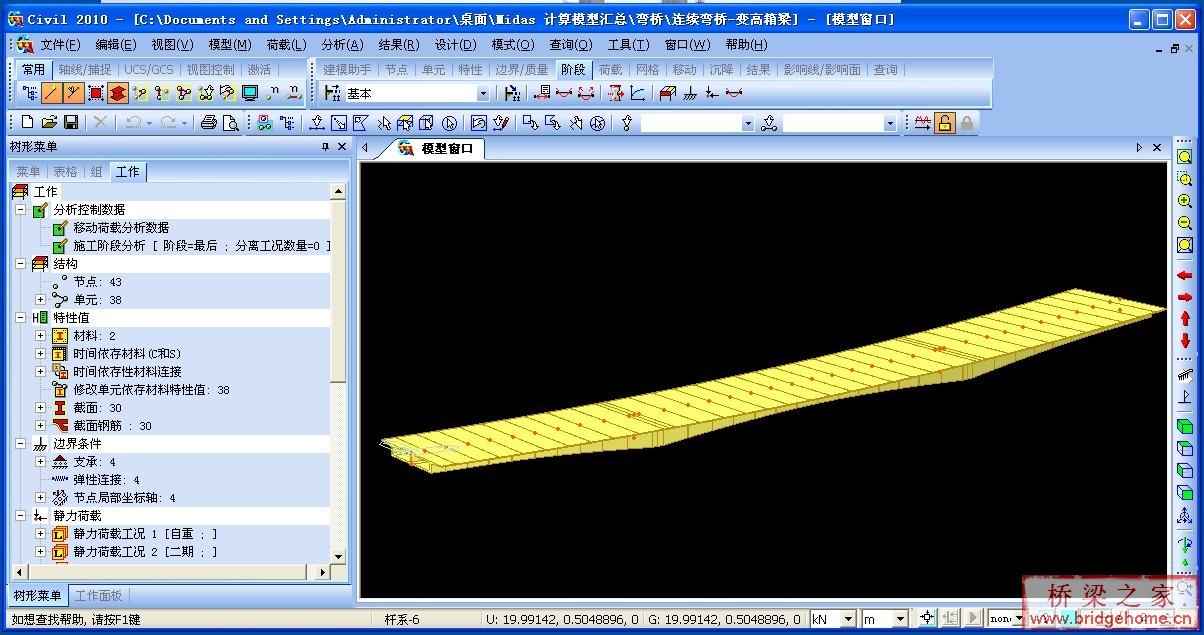Pan the view up with the red up arrow
Image resolution: width=1204 pixels, height=635 pixels.
(1185, 319)
